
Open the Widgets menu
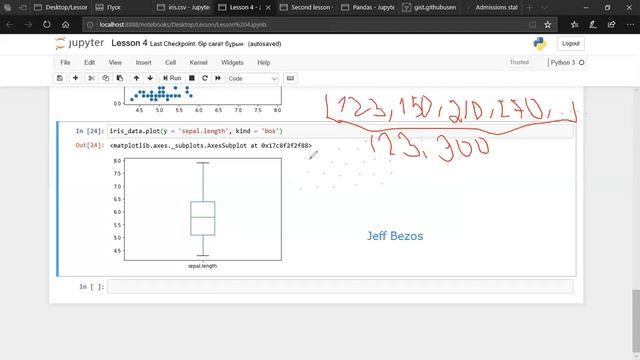coord(232,62)
